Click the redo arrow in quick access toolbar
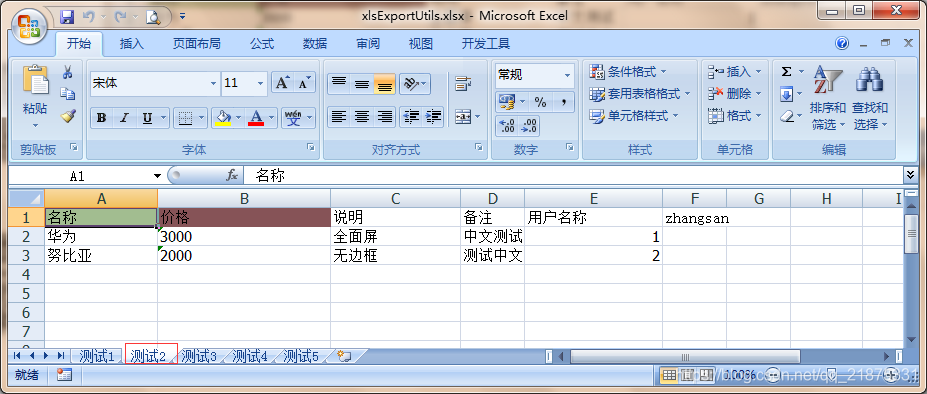Viewport: 927px width, 394px height. [121, 17]
